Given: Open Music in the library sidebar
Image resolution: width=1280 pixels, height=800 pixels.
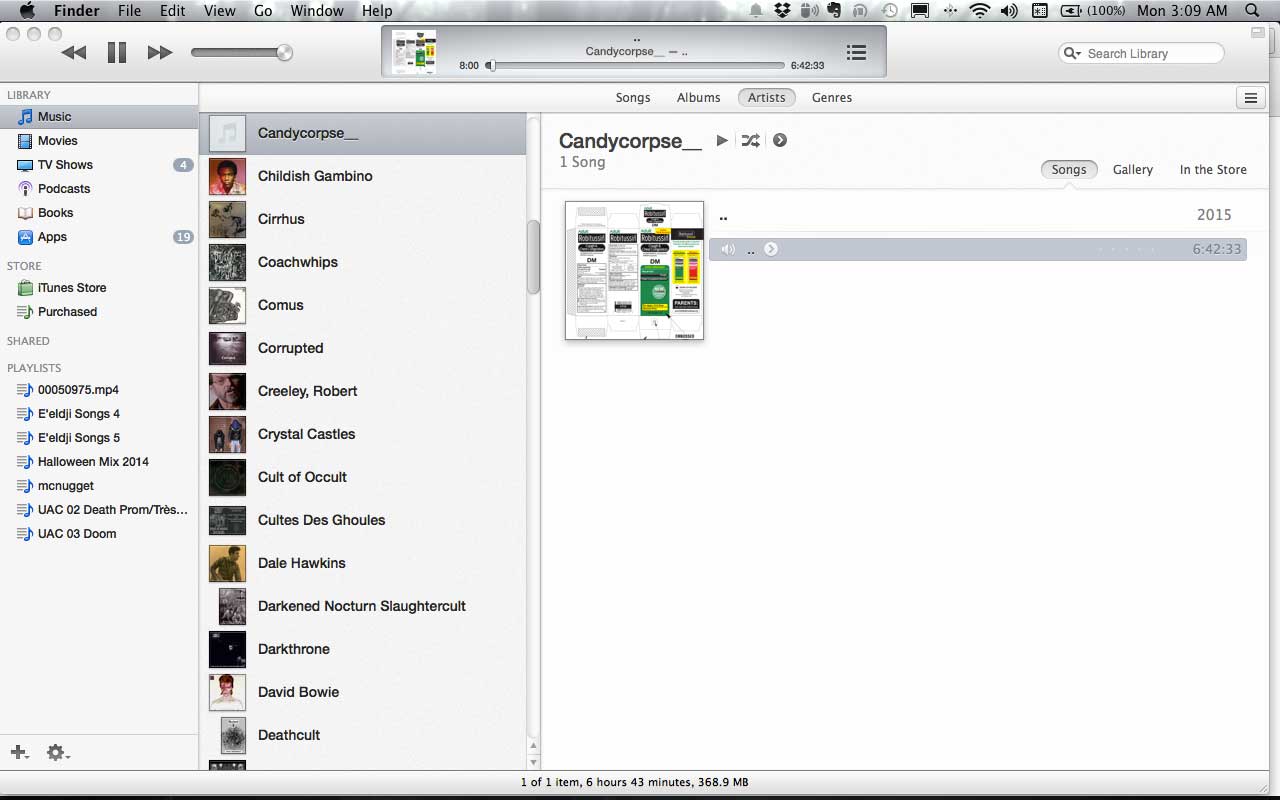Looking at the screenshot, I should click(x=99, y=117).
